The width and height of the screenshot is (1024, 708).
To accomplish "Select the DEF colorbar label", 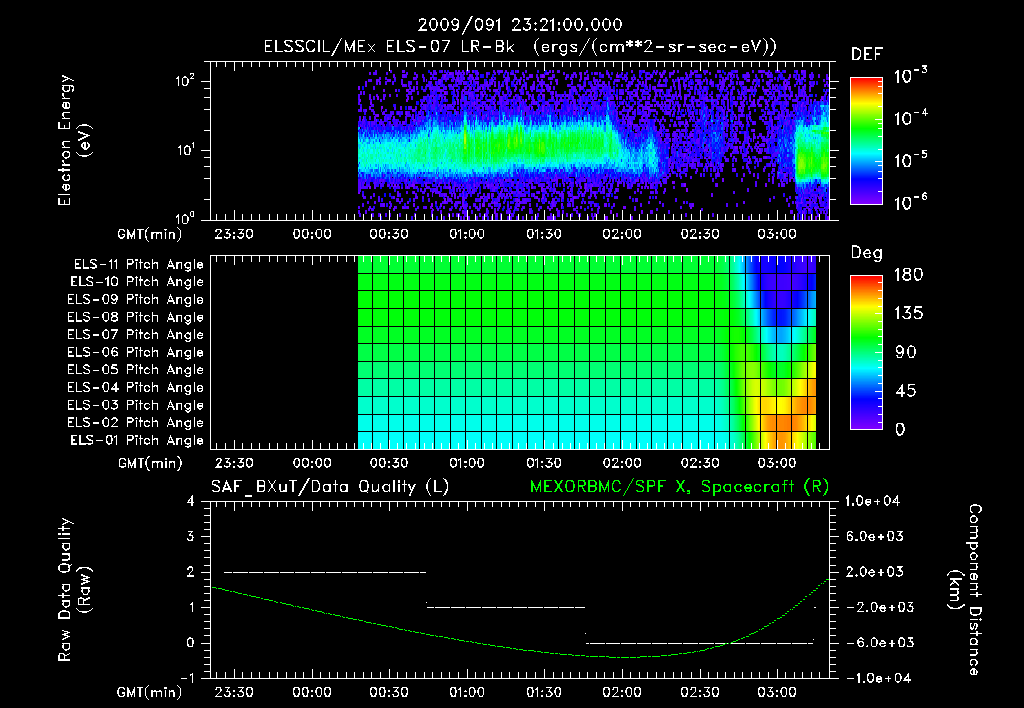I will (867, 55).
